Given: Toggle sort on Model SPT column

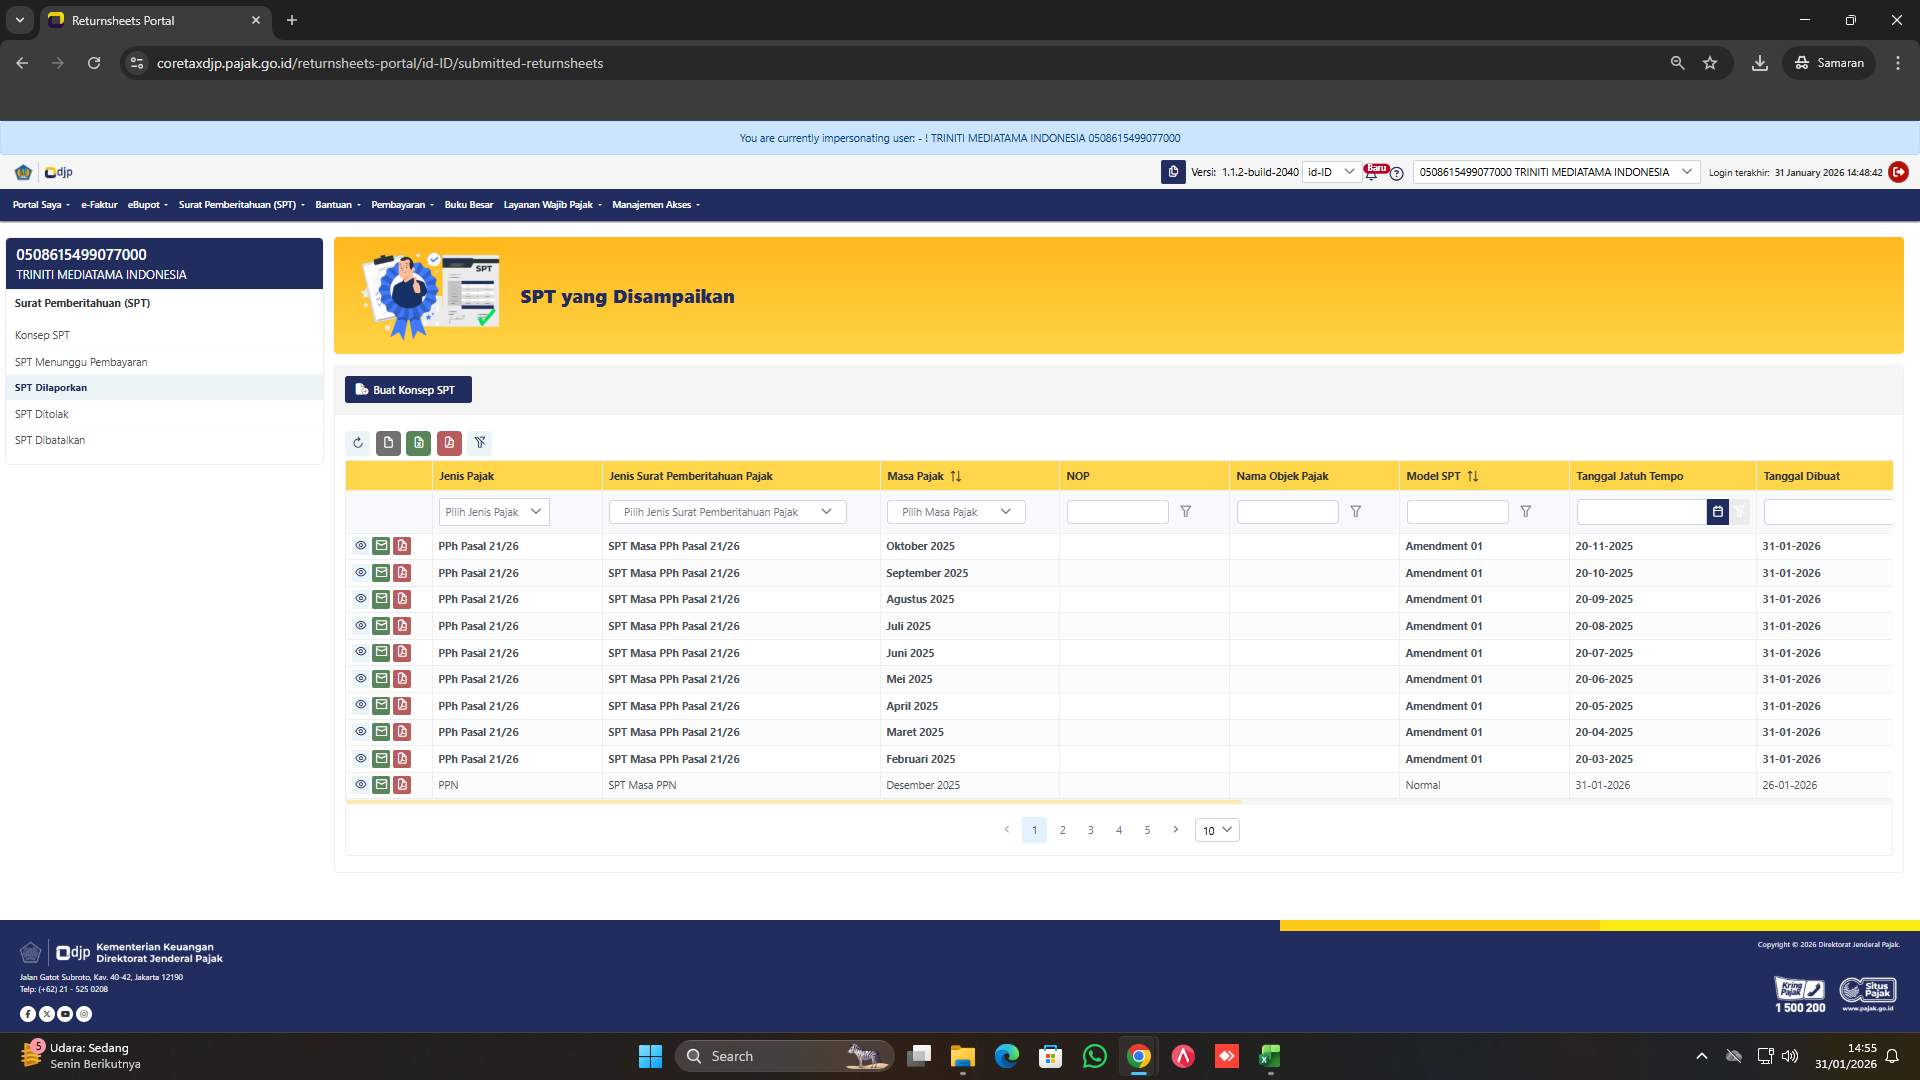Looking at the screenshot, I should click(1472, 476).
